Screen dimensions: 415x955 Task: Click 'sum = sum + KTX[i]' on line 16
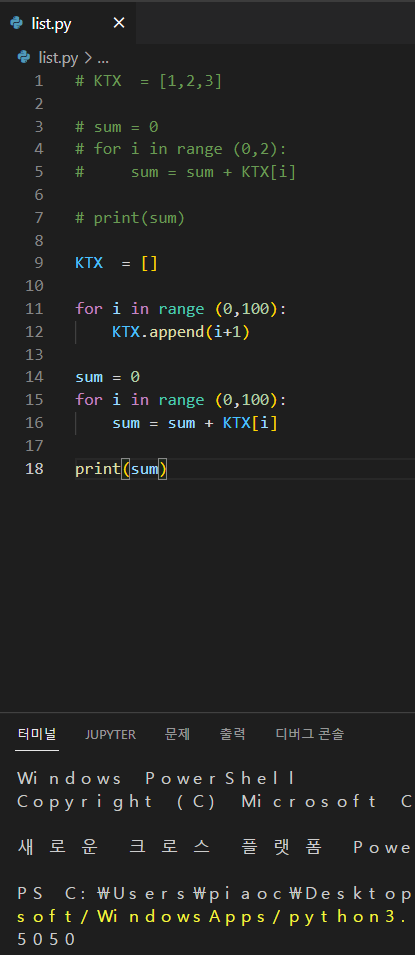coord(195,423)
